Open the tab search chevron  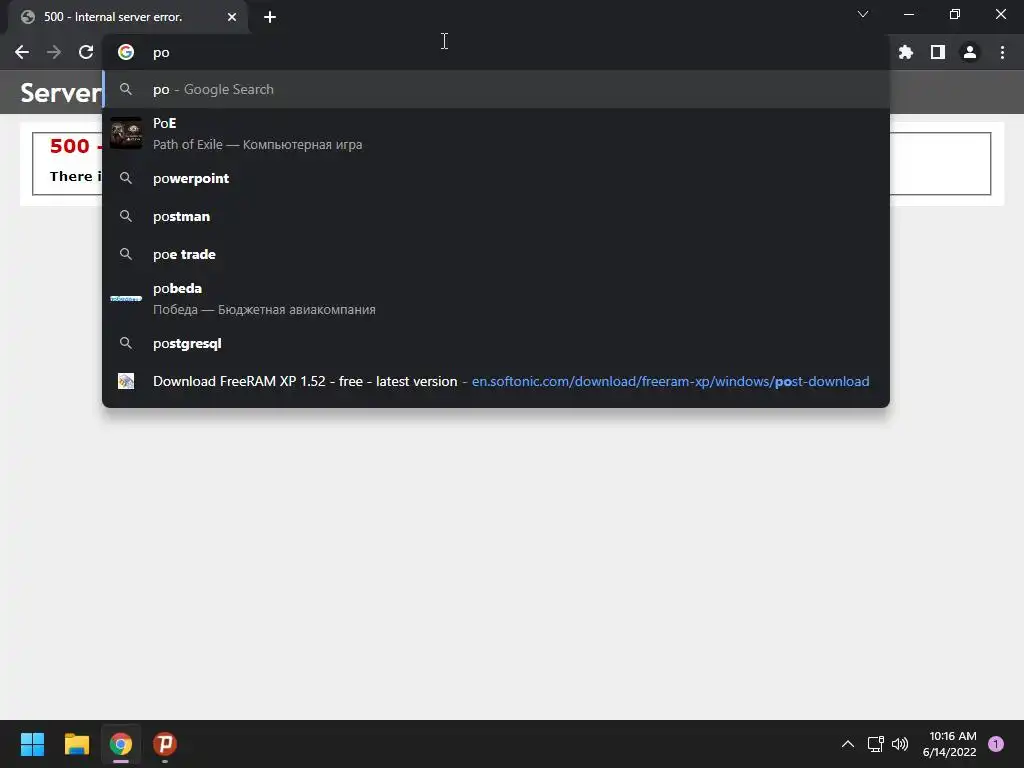[863, 14]
